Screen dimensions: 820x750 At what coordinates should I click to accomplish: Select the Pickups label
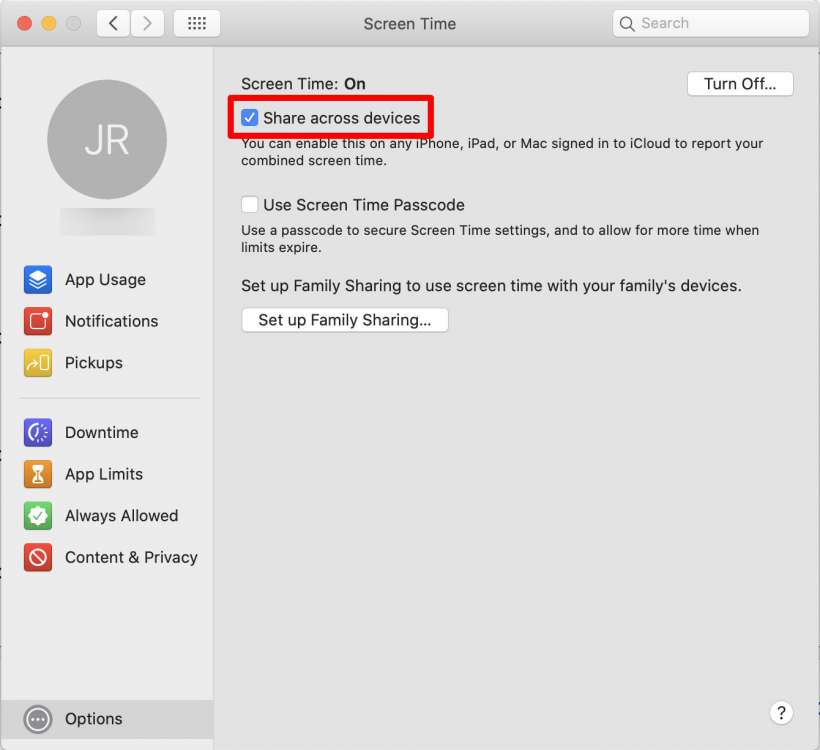(x=94, y=363)
